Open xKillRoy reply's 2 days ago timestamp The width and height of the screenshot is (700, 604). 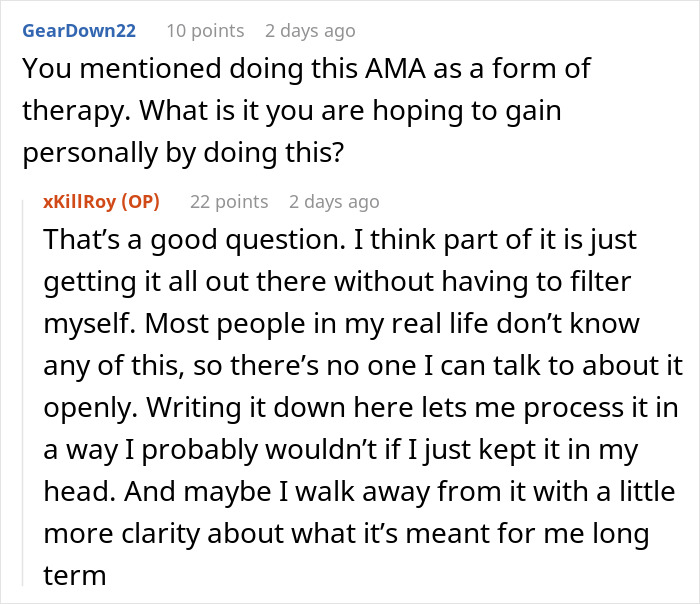(x=334, y=201)
